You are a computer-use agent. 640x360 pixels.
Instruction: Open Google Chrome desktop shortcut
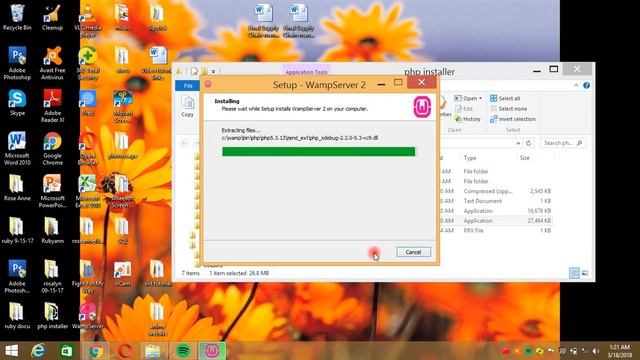pyautogui.click(x=52, y=149)
